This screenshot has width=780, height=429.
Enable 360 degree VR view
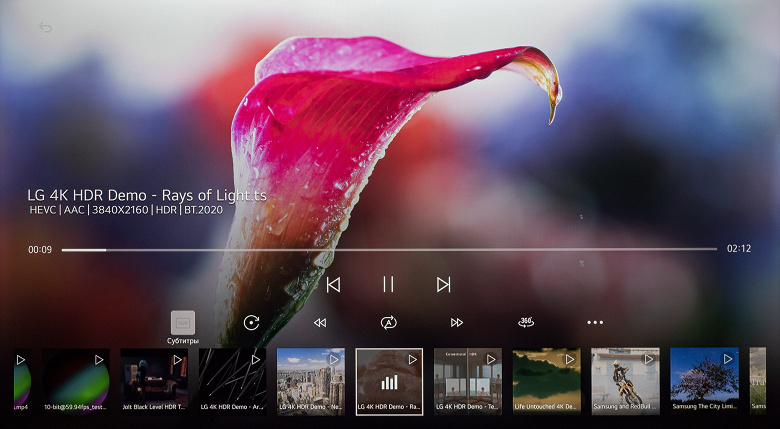[526, 322]
